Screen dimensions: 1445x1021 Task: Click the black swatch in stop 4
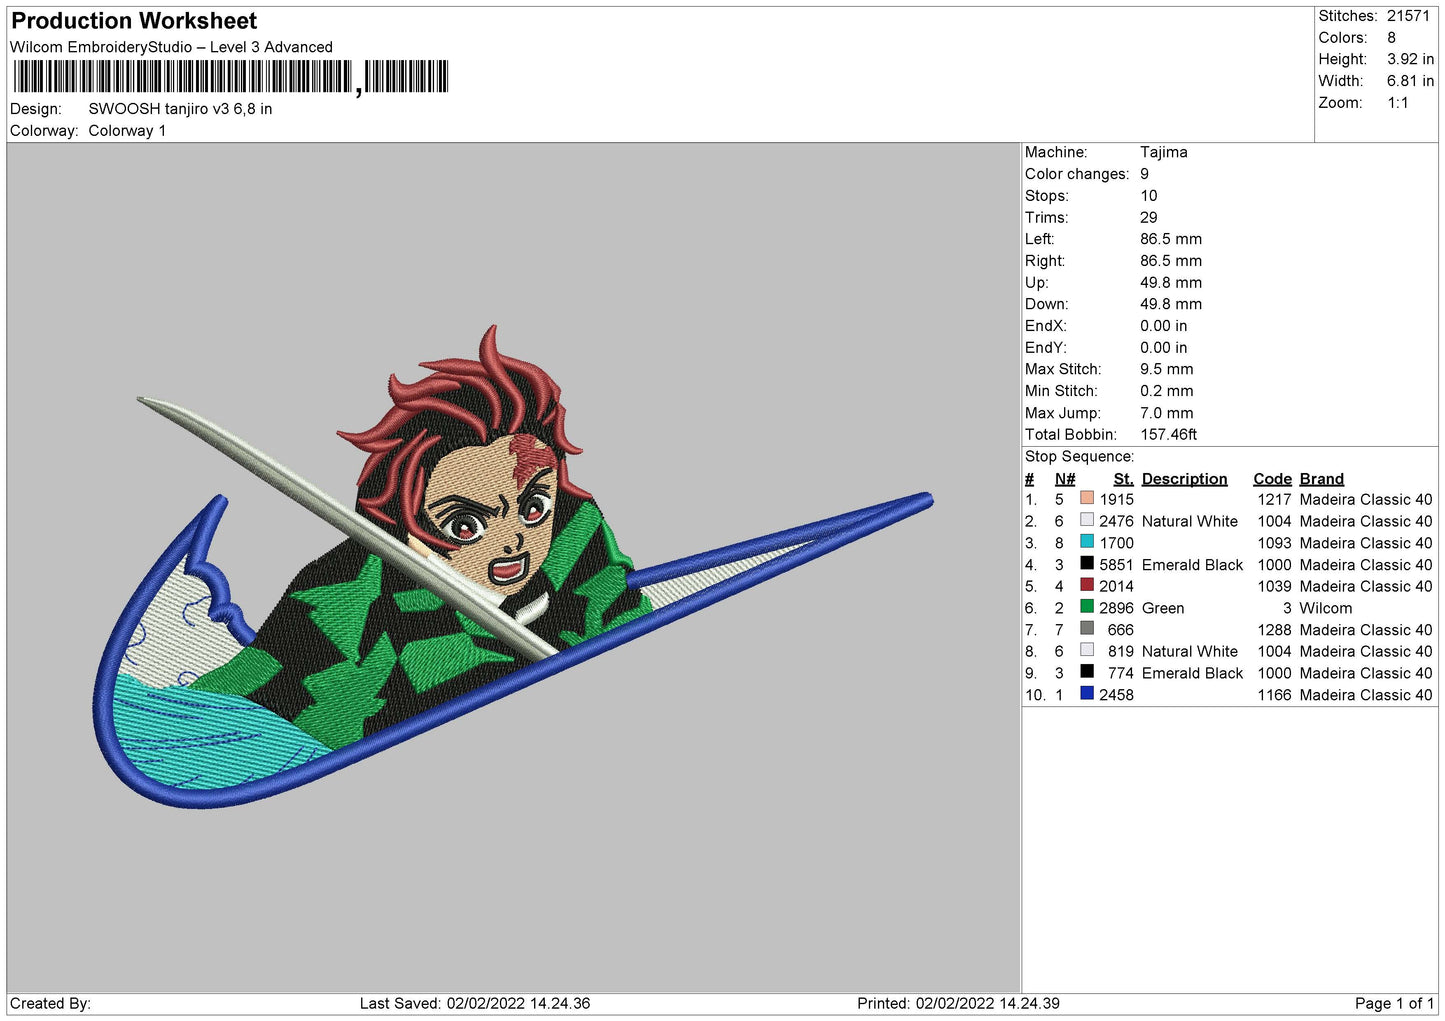point(1087,564)
